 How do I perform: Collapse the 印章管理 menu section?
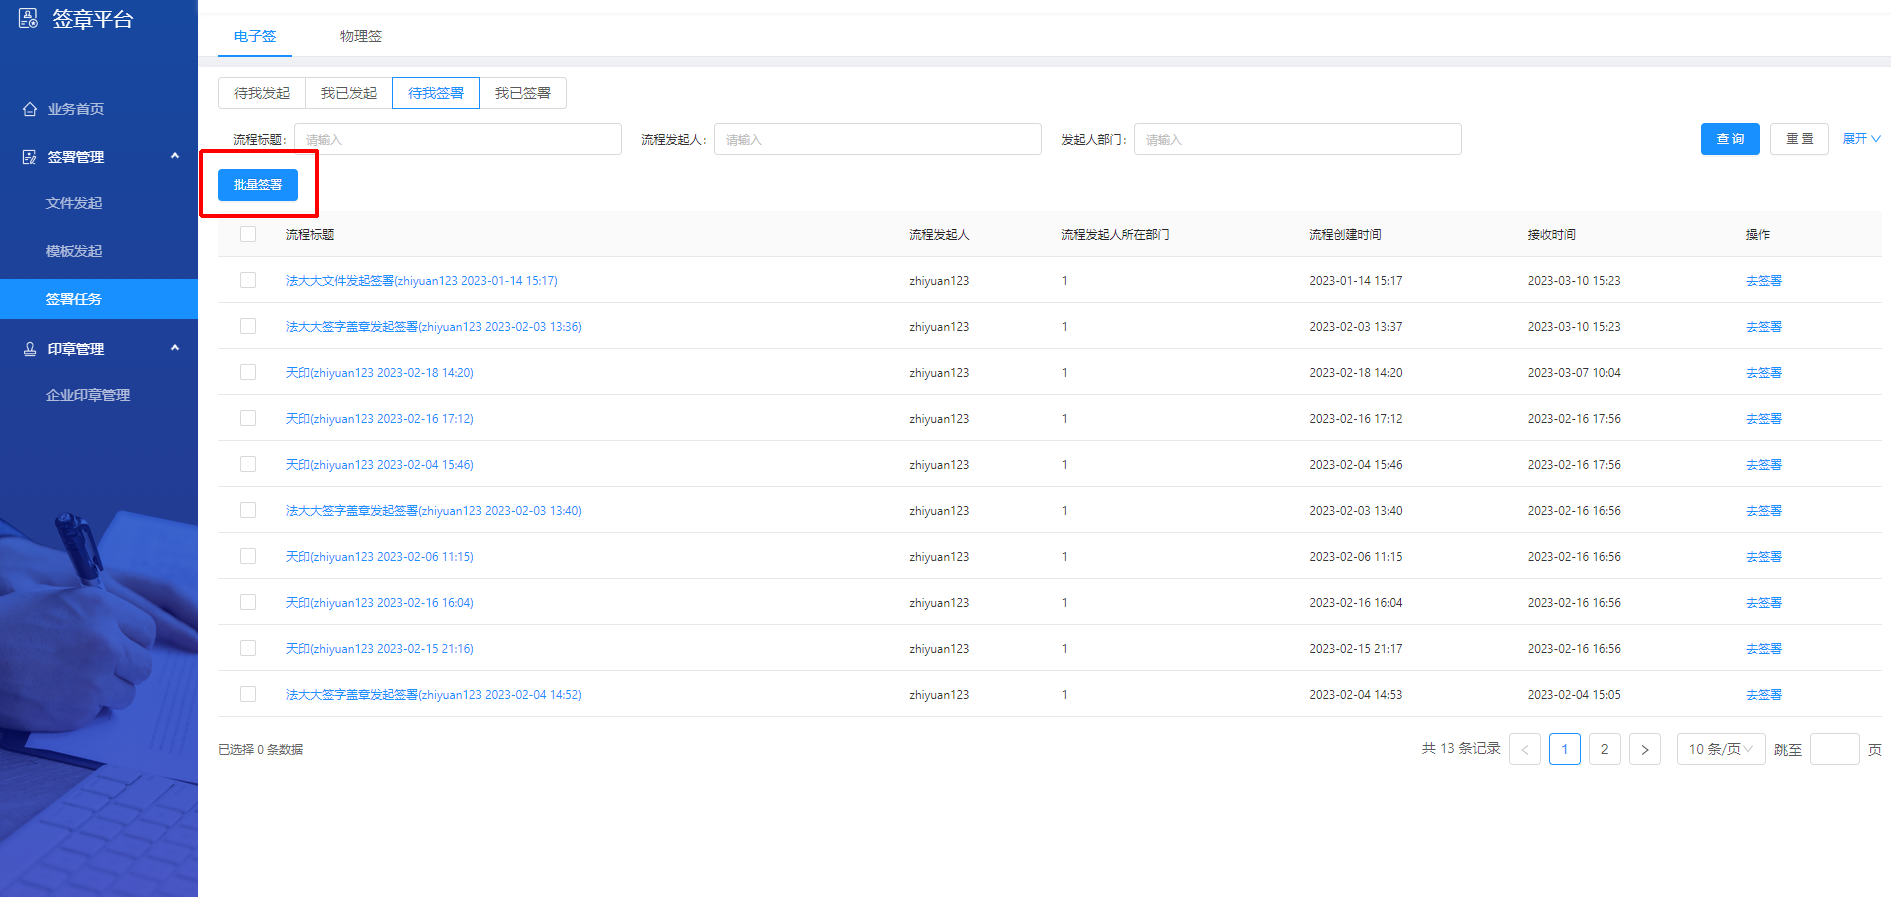(x=175, y=348)
